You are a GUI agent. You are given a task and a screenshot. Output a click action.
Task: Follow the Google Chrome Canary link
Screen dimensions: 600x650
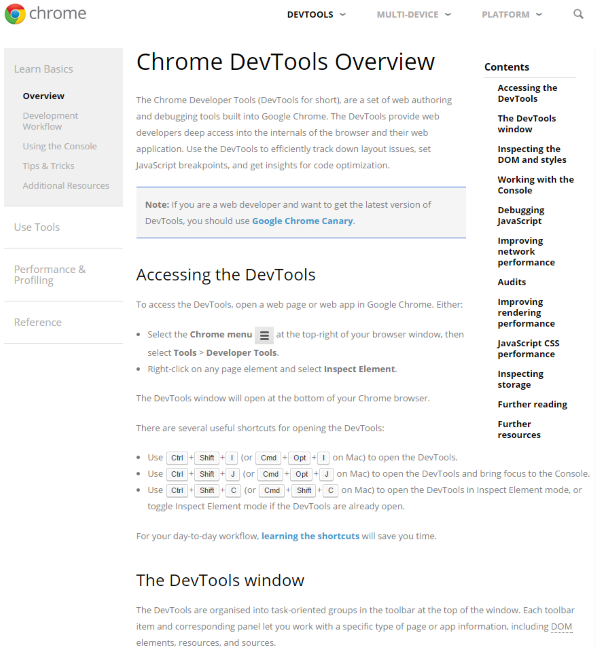(303, 221)
